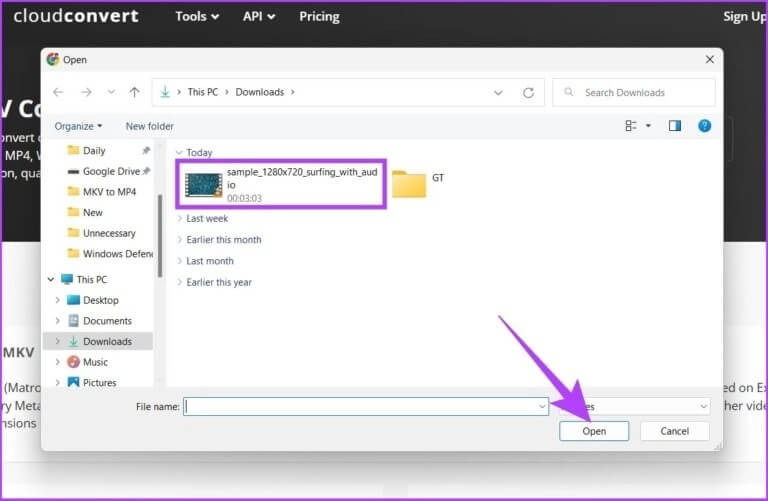Collapse the This PC tree node
The height and width of the screenshot is (501, 768).
tap(50, 280)
